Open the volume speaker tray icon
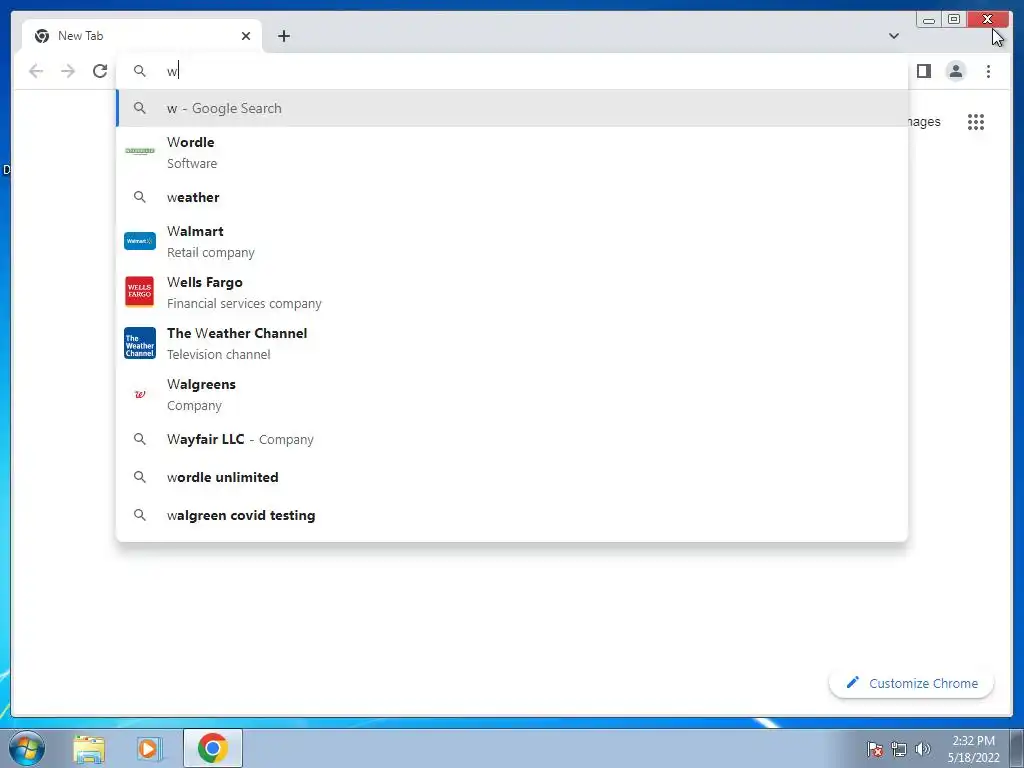1024x768 pixels. [923, 749]
